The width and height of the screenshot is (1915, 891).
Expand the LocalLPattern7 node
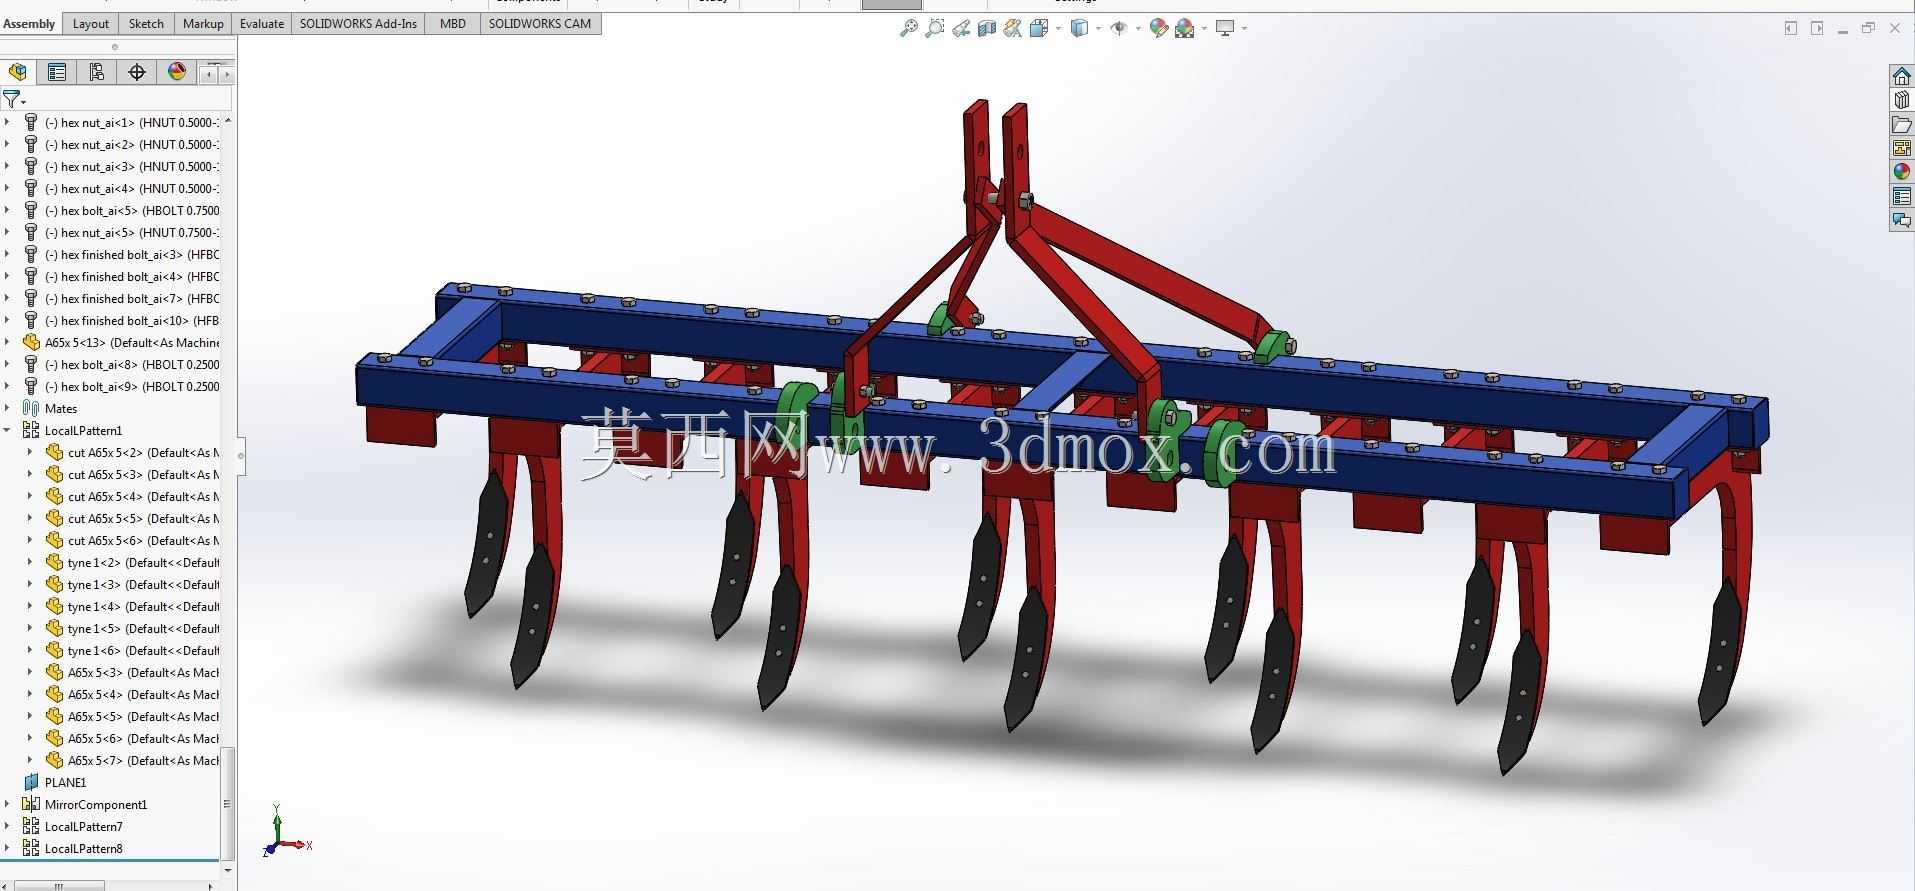(8, 826)
